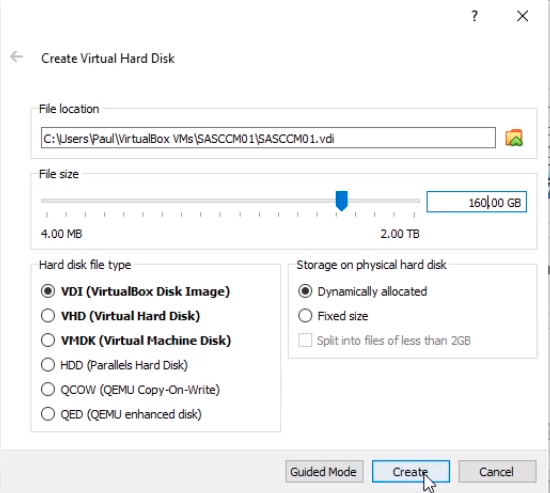The width and height of the screenshot is (550, 493).
Task: Switch storage to Fixed size
Action: tap(305, 316)
